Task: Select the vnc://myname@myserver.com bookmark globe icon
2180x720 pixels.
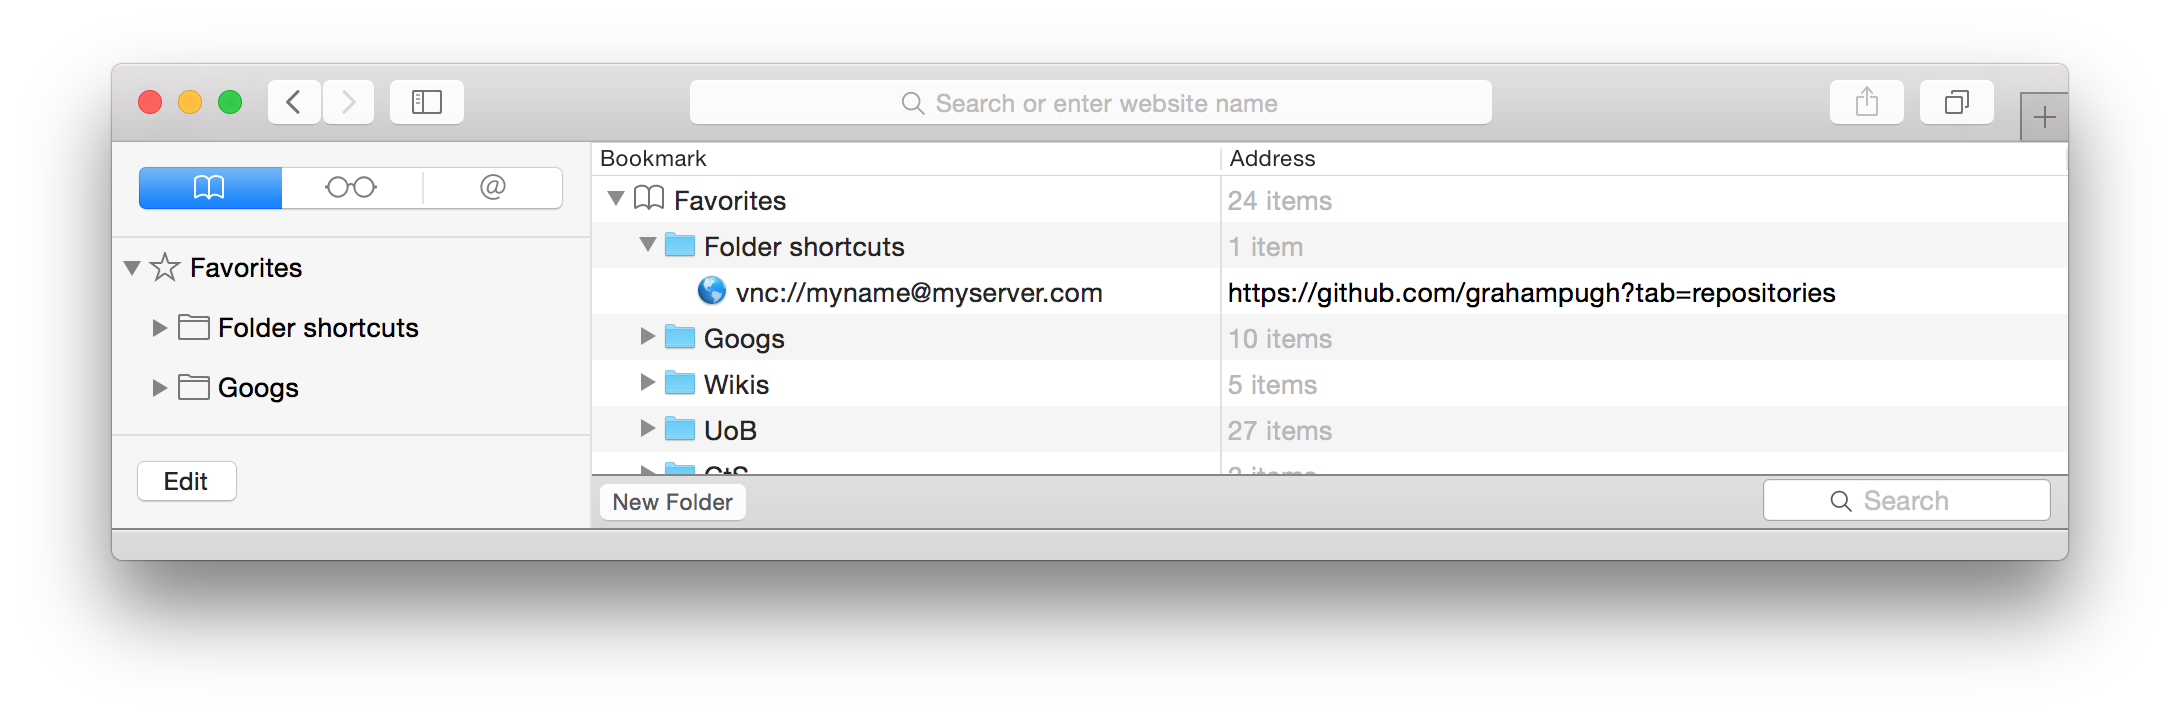Action: point(712,291)
